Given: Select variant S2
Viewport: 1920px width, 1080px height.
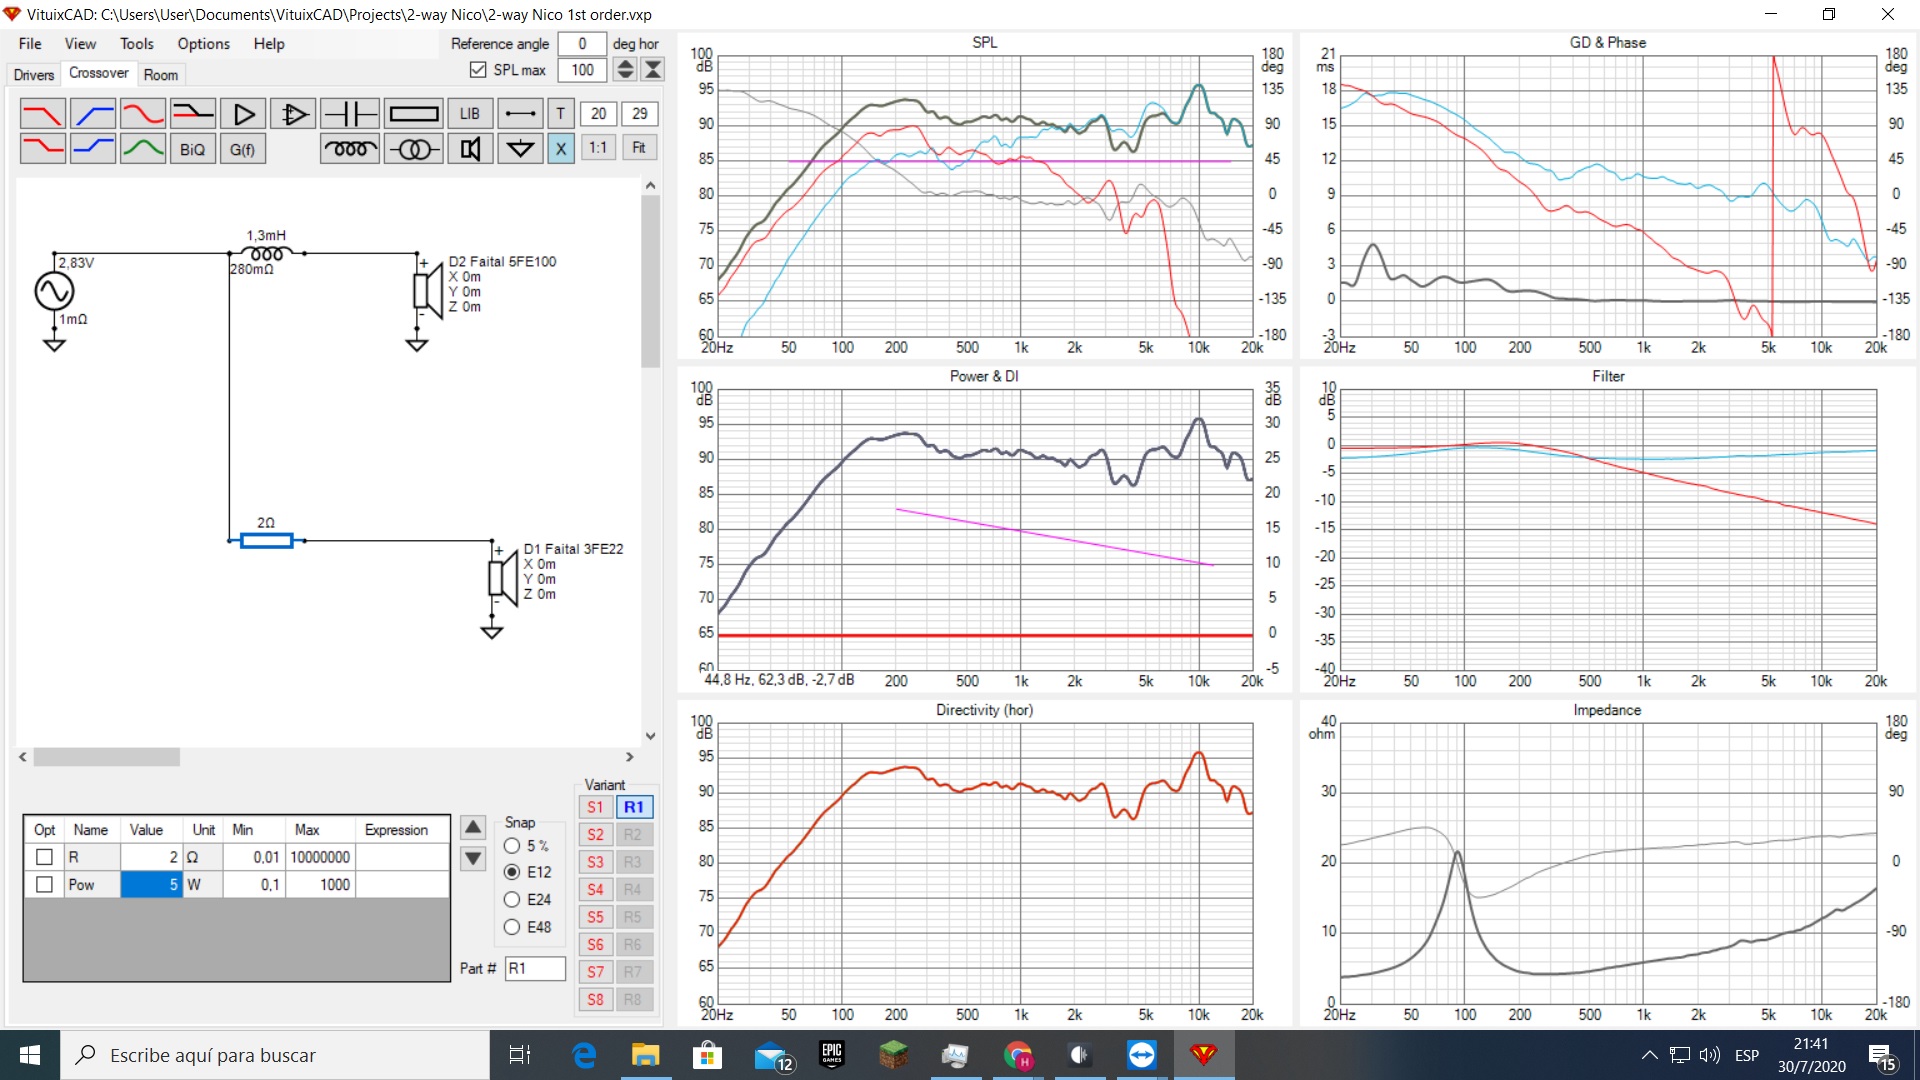Looking at the screenshot, I should coord(595,835).
